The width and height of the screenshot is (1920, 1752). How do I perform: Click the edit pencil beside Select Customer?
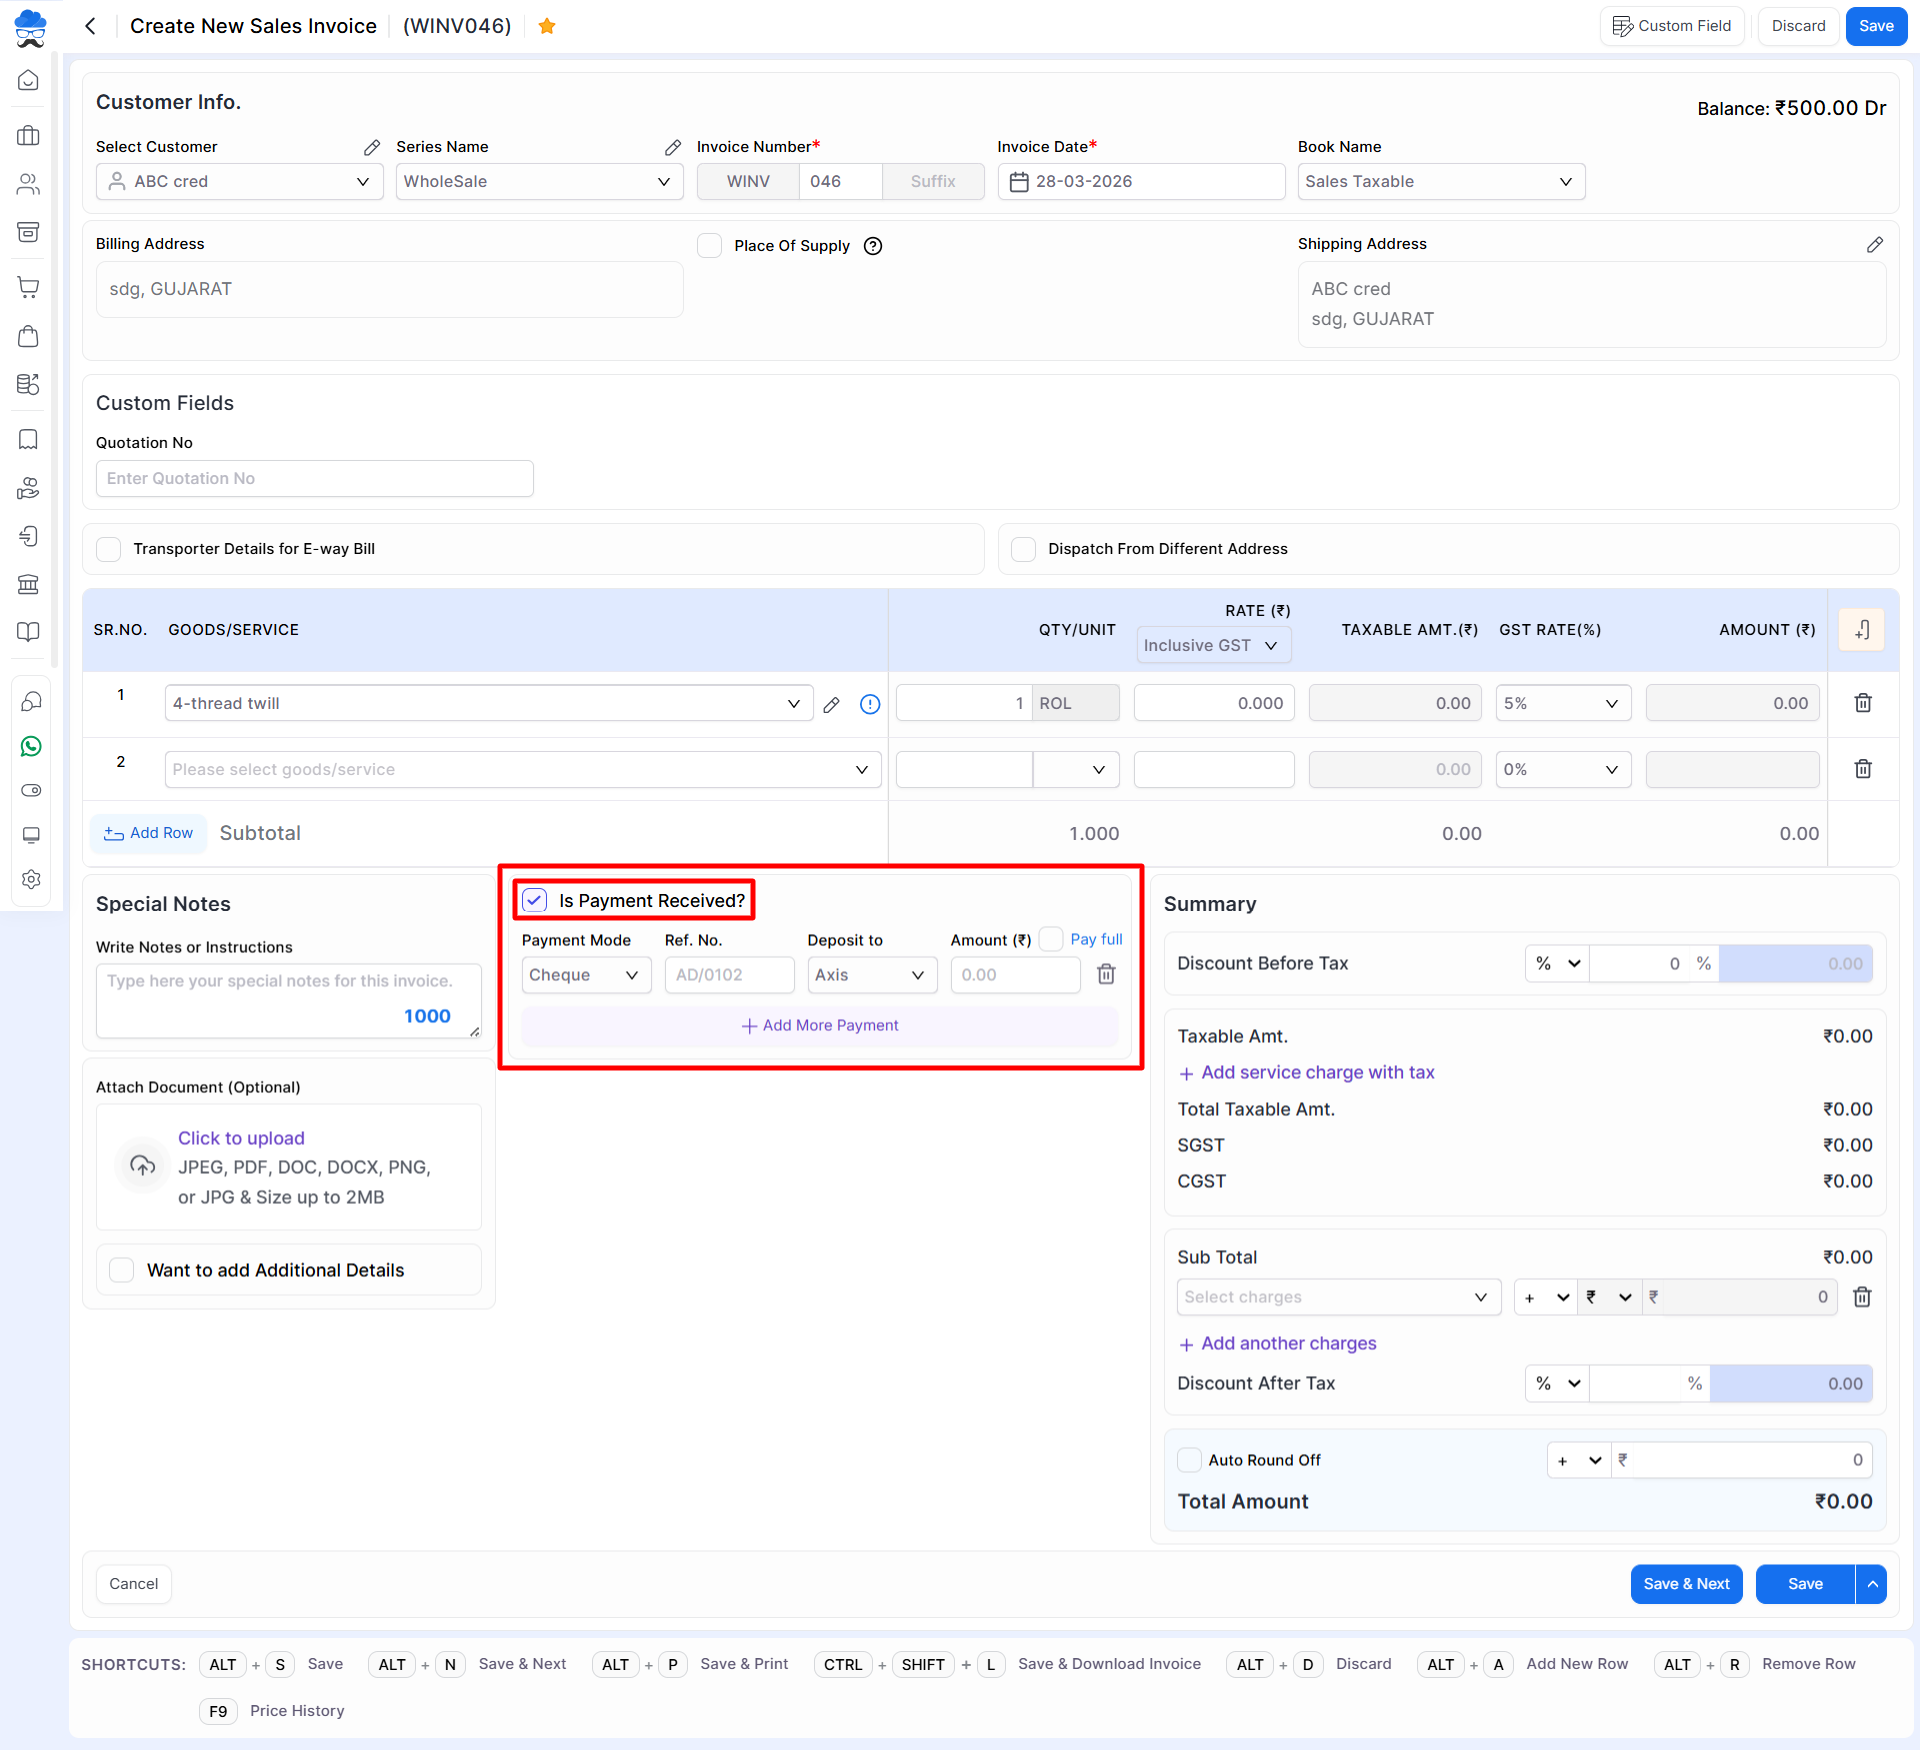tap(372, 147)
